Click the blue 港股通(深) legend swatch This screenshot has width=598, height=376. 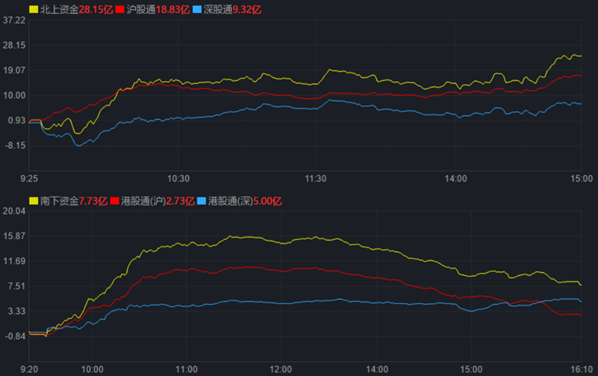pos(201,201)
